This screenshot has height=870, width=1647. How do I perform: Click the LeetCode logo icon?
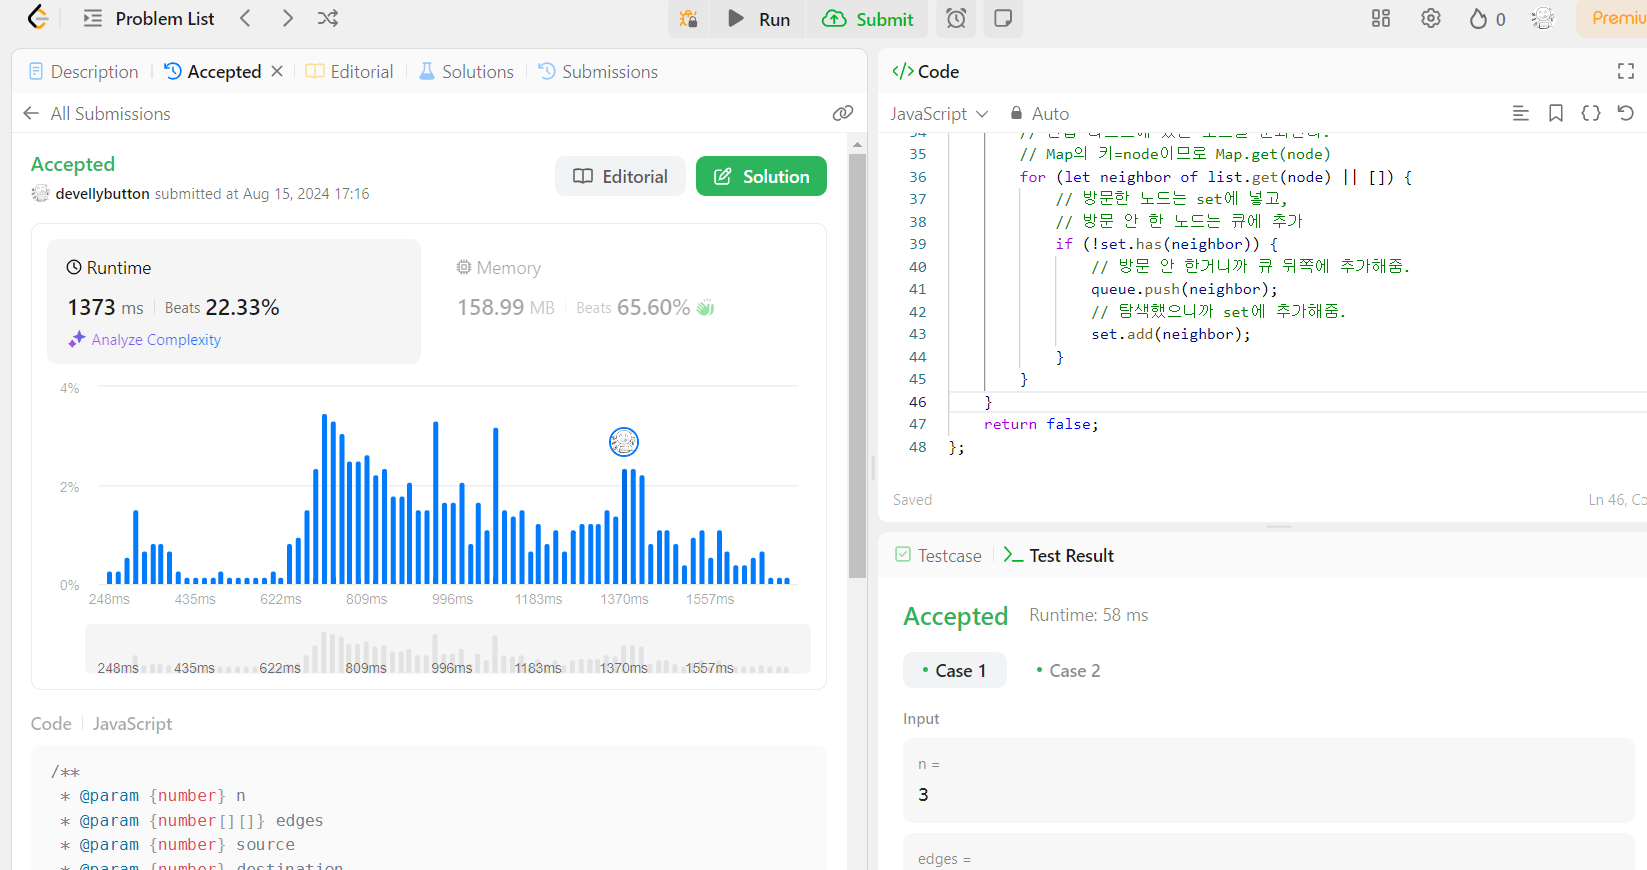(38, 18)
